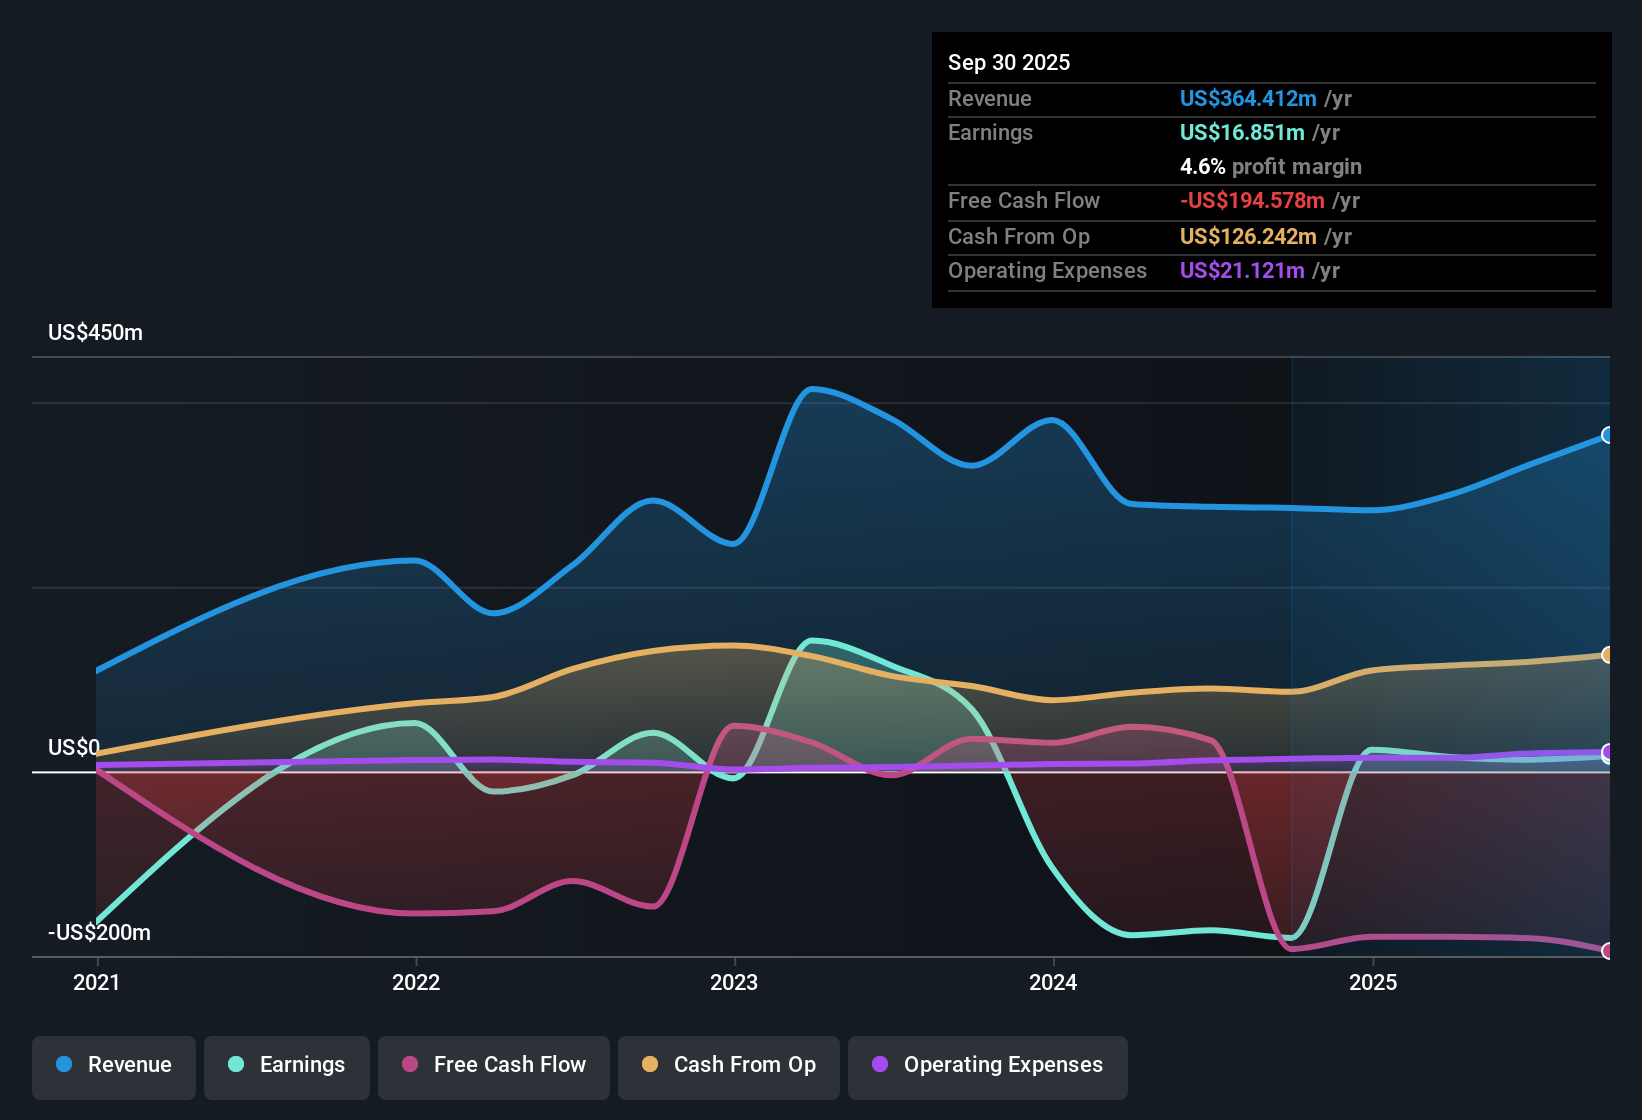The height and width of the screenshot is (1120, 1642).
Task: Click the pink Free Cash Flow legend dot
Action: click(x=410, y=1065)
